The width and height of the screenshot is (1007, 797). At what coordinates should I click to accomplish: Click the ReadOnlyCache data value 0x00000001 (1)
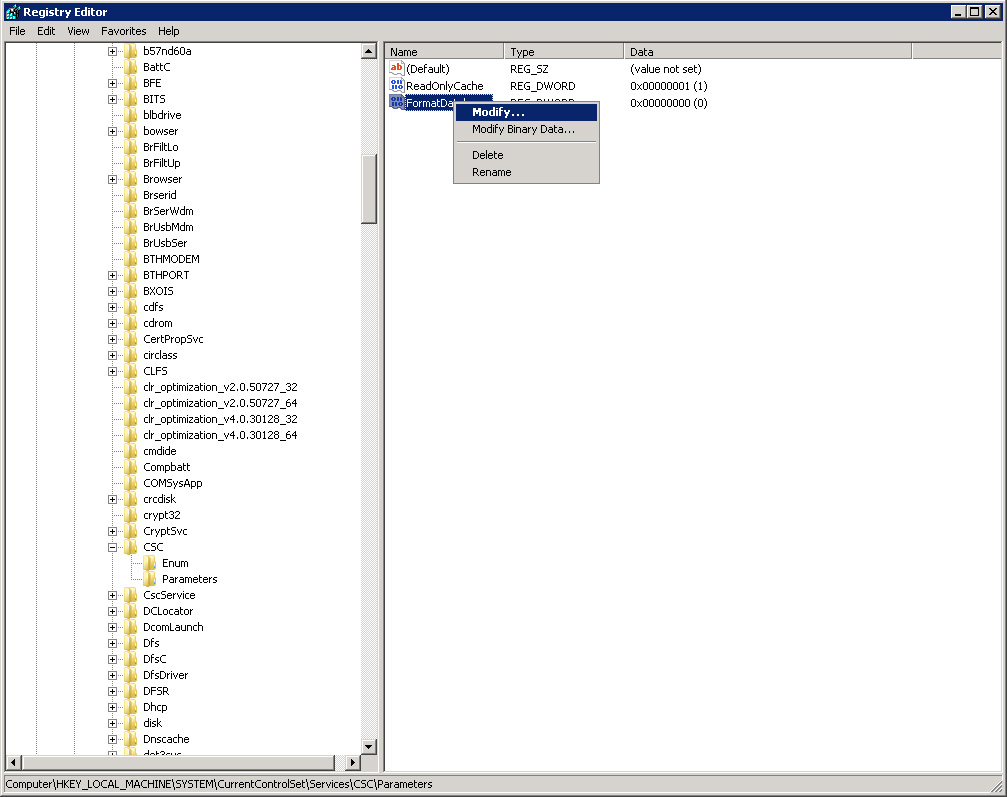[669, 85]
